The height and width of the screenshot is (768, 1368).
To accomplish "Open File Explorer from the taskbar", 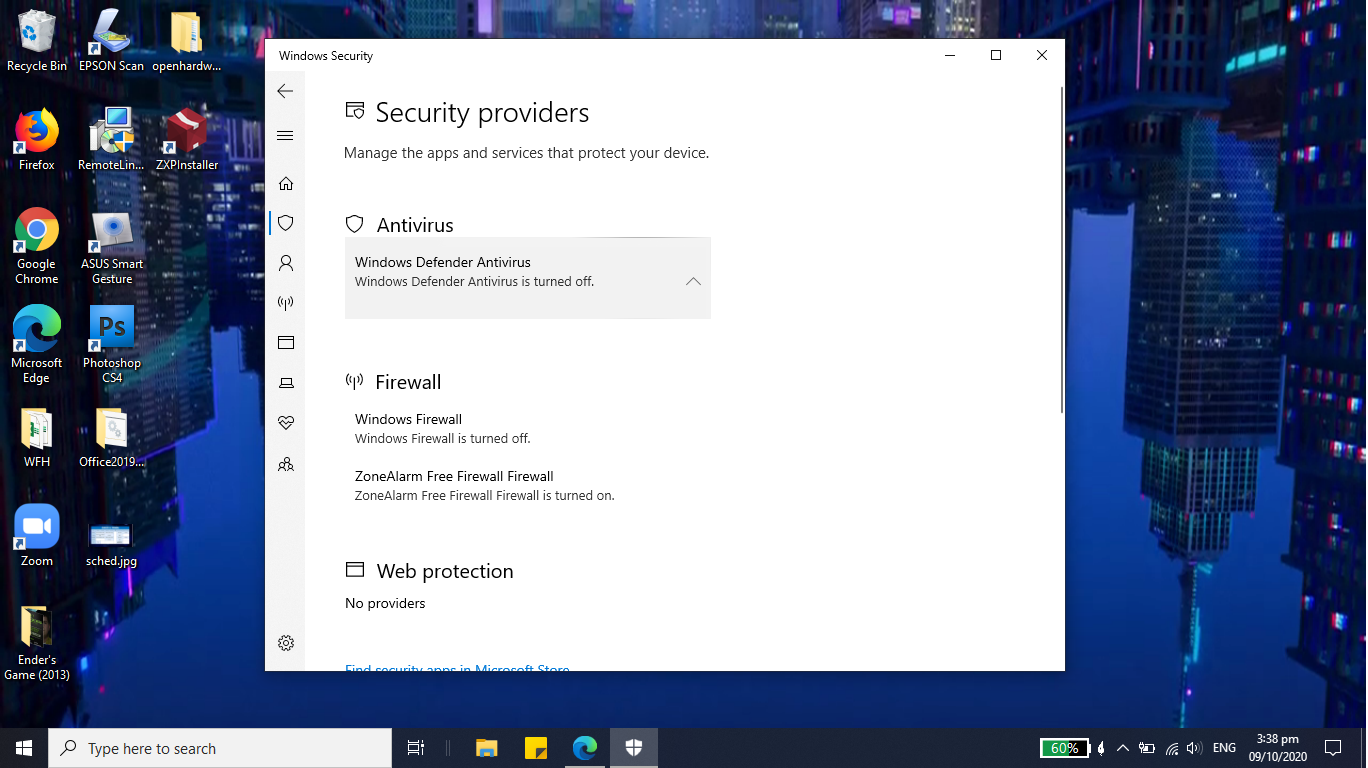I will tap(487, 748).
